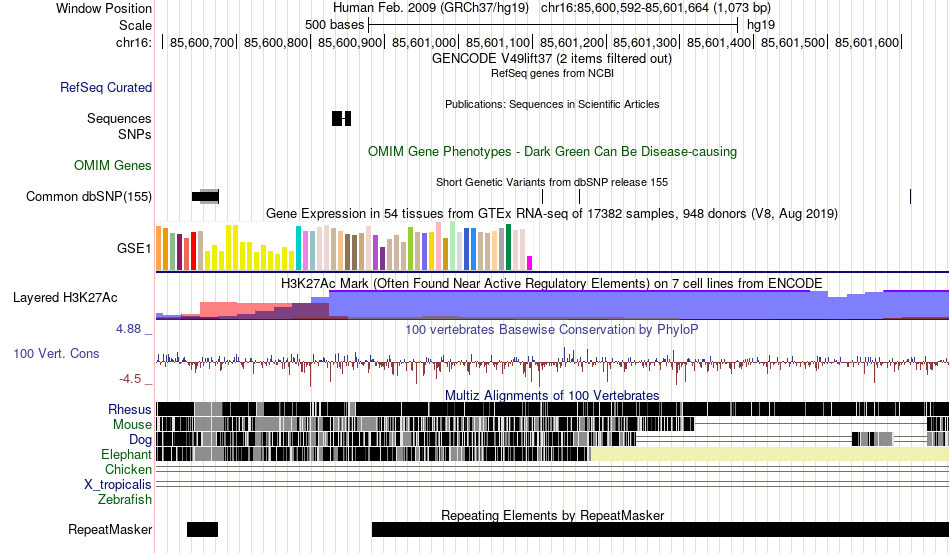Click the 'chr16:' ruler label on the left
The width and height of the screenshot is (950, 553).
pos(134,42)
